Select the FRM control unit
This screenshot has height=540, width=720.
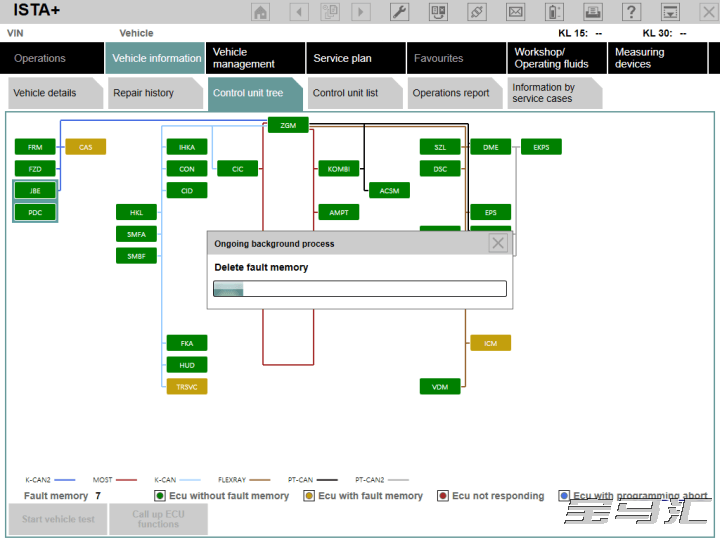35,147
